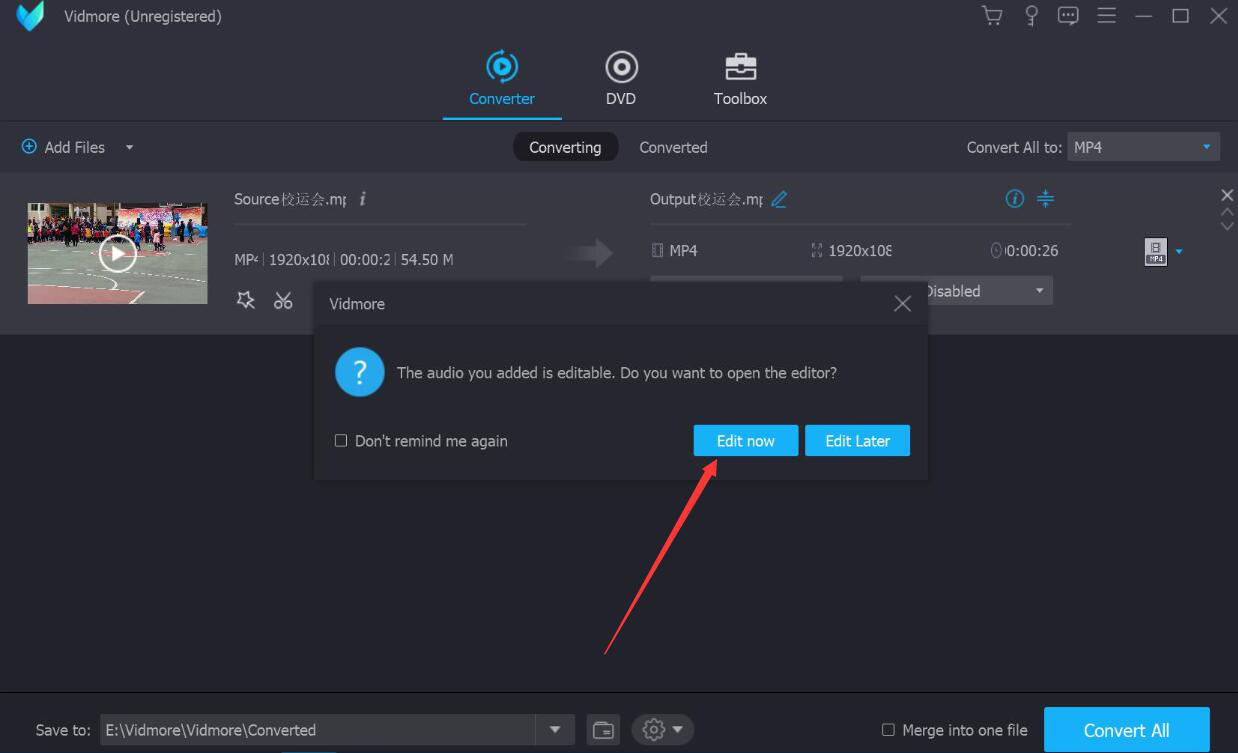Screen dimensions: 1238x753
Task: Expand the Convert All to MP4 dropdown
Action: click(1206, 147)
